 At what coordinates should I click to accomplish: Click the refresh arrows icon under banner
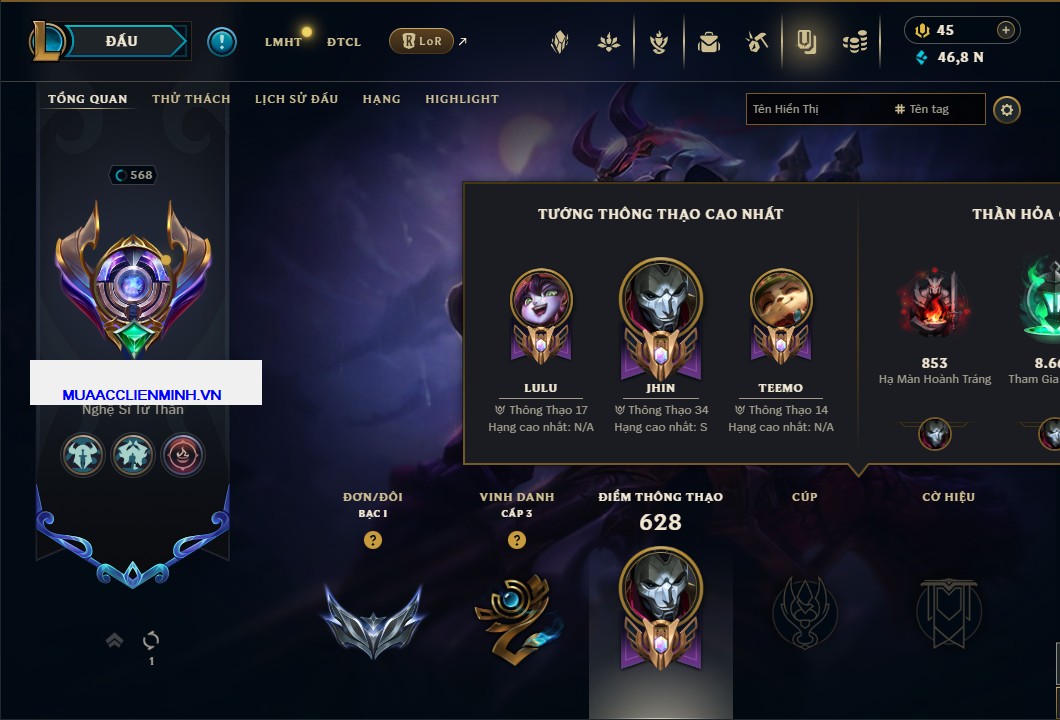point(151,640)
